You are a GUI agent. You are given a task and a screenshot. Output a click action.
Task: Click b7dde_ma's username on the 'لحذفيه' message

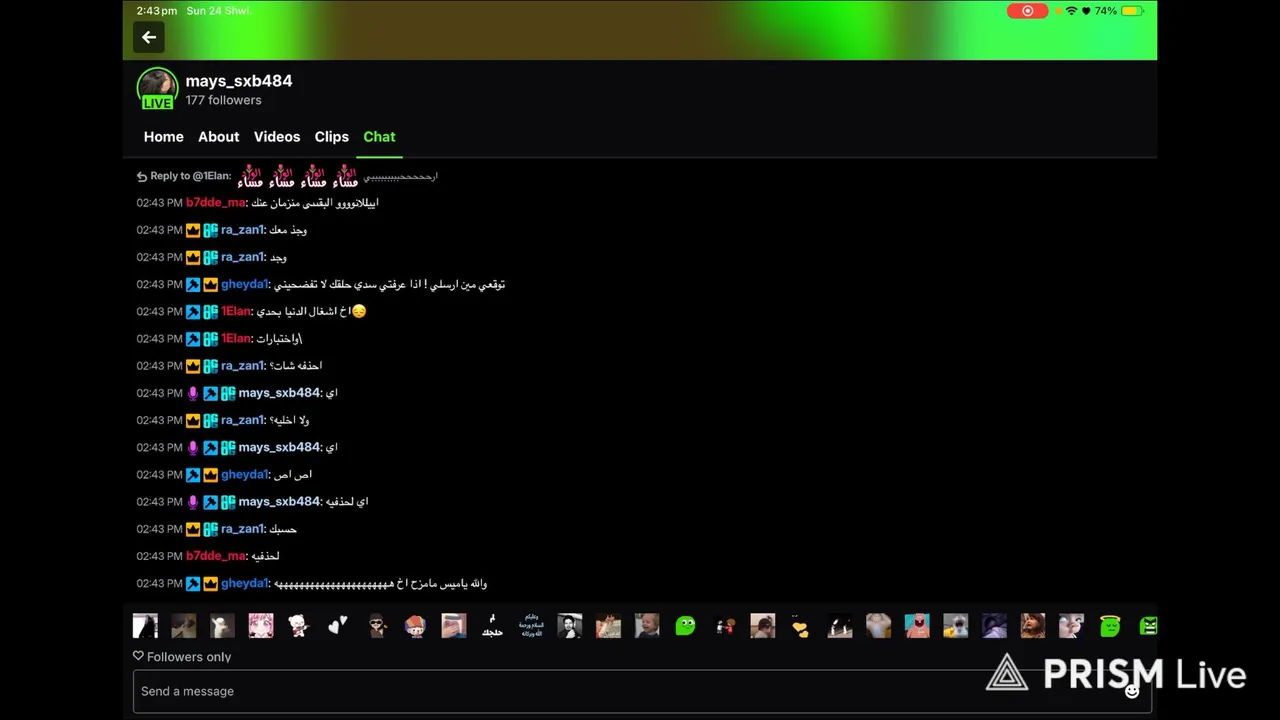coord(216,556)
